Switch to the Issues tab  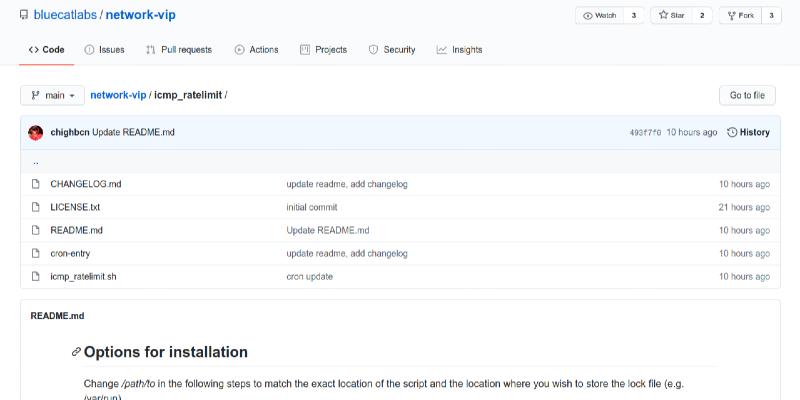[104, 49]
